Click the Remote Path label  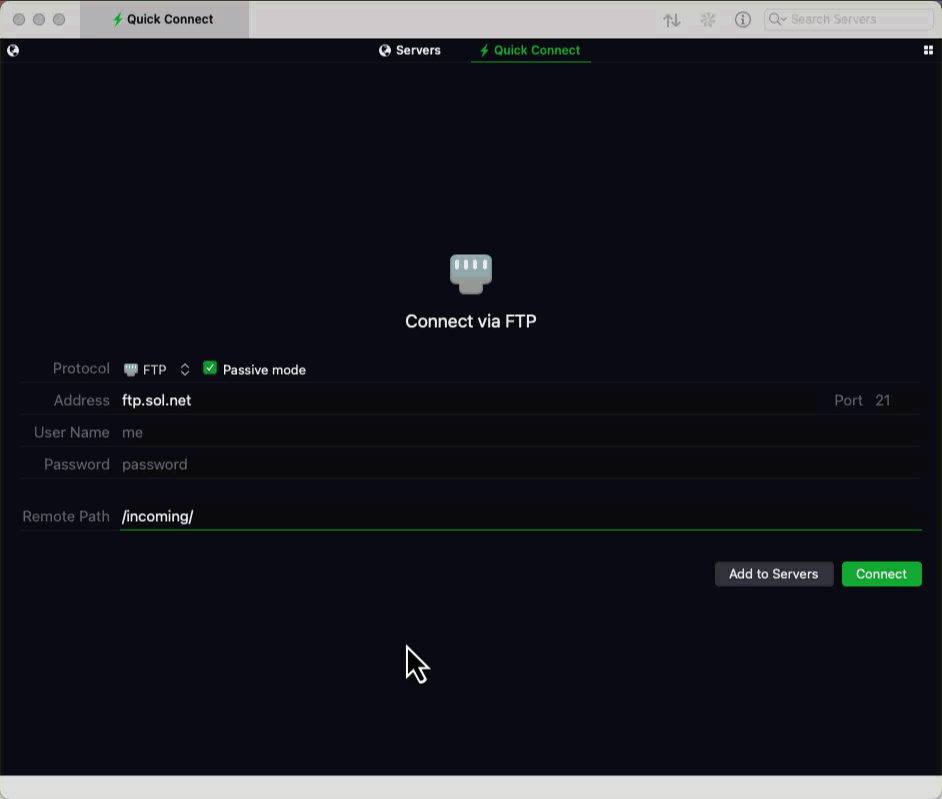coord(66,517)
